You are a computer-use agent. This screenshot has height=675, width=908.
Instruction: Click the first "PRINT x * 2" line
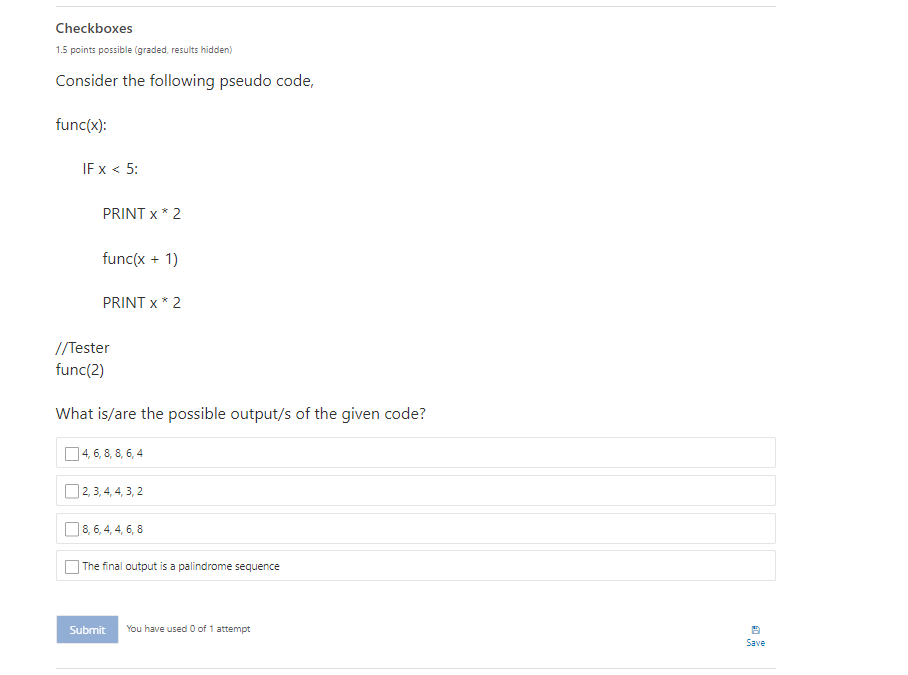141,213
